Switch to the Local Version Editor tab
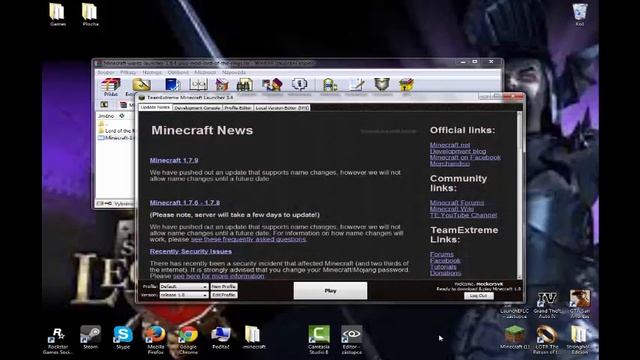The height and width of the screenshot is (360, 640). (x=282, y=108)
